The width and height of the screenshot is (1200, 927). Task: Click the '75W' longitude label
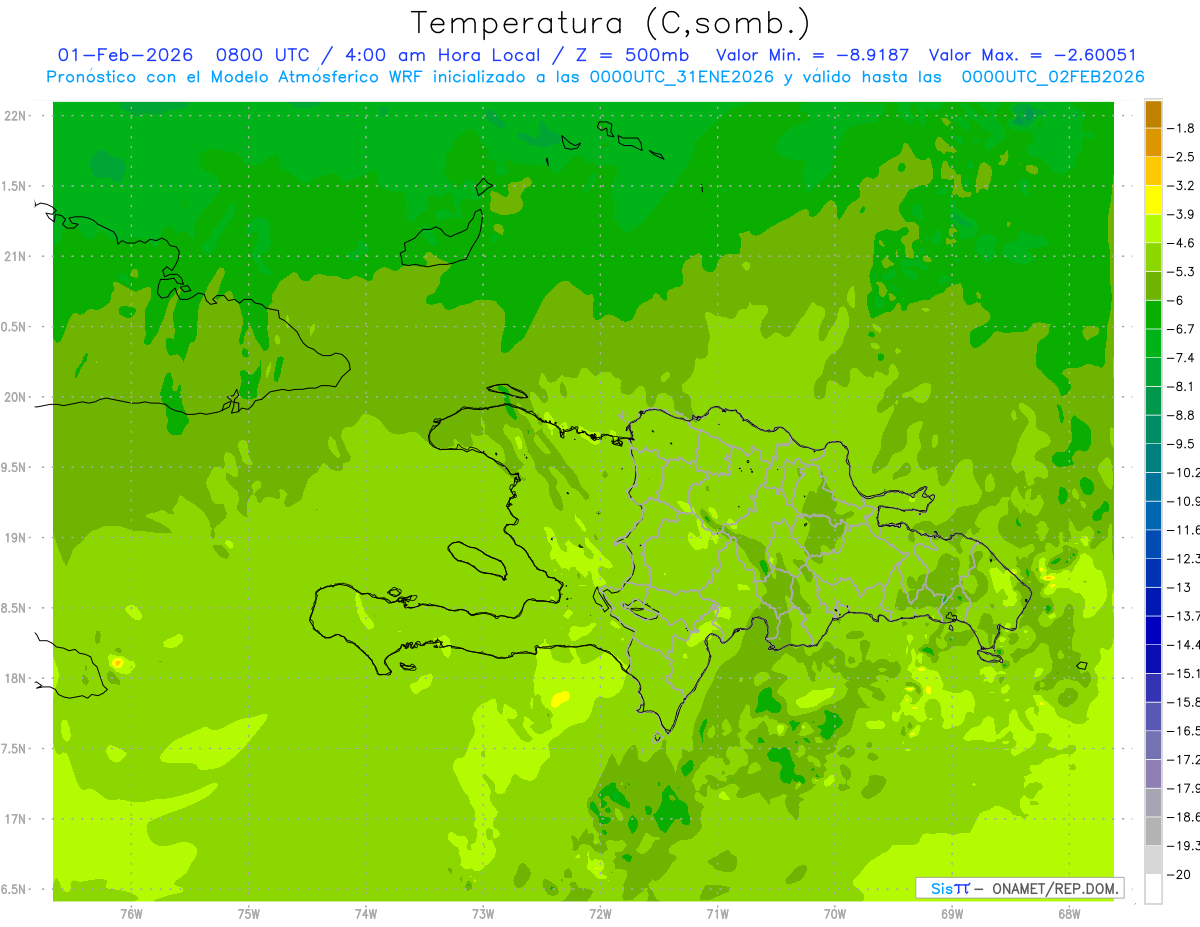(x=249, y=914)
